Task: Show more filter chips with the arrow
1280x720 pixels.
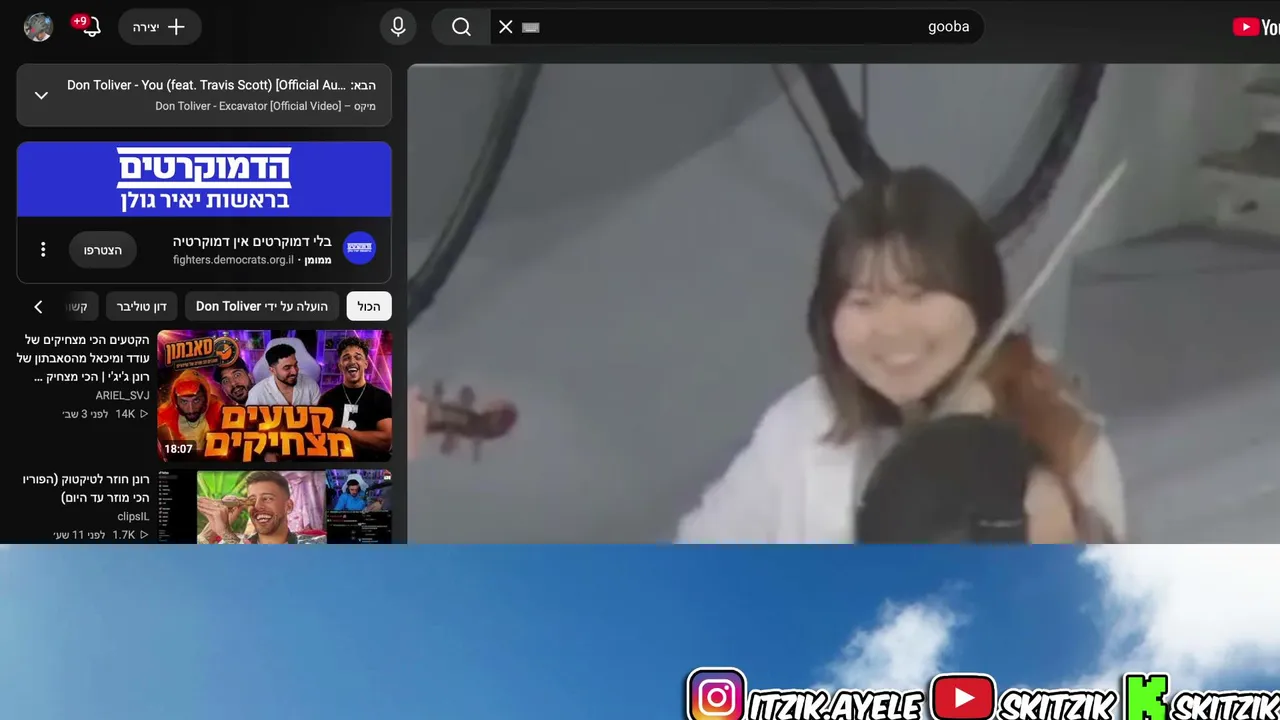Action: click(x=38, y=306)
